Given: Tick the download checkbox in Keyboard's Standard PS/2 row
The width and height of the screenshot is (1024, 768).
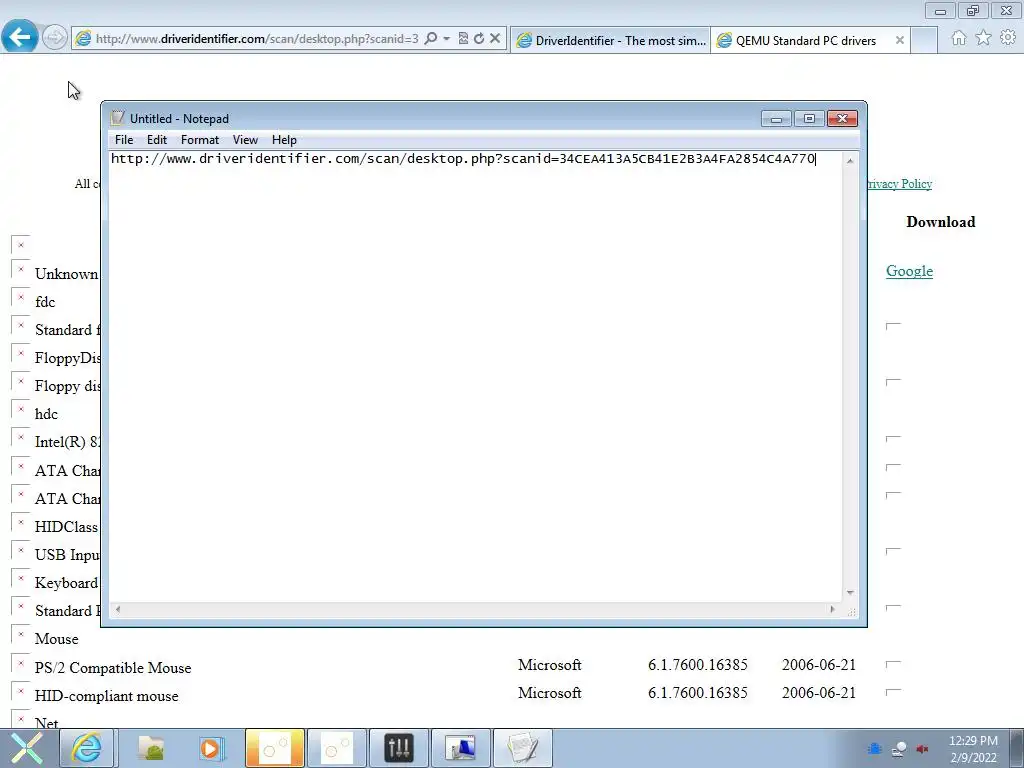Looking at the screenshot, I should [x=893, y=607].
